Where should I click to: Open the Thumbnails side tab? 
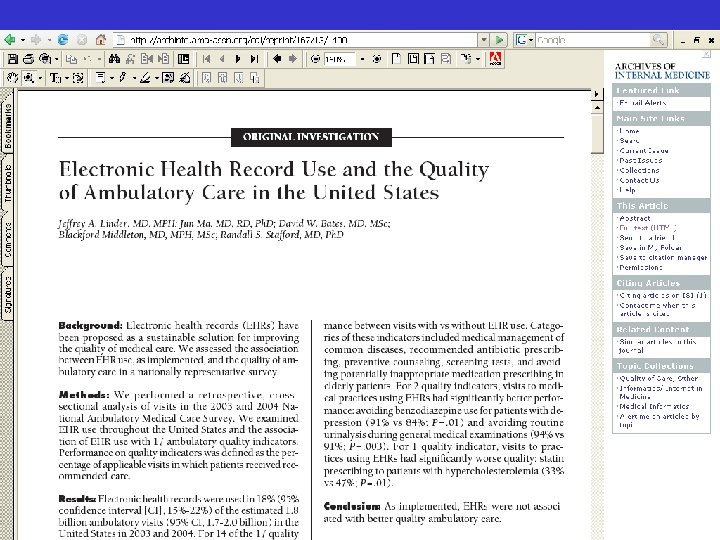7,183
